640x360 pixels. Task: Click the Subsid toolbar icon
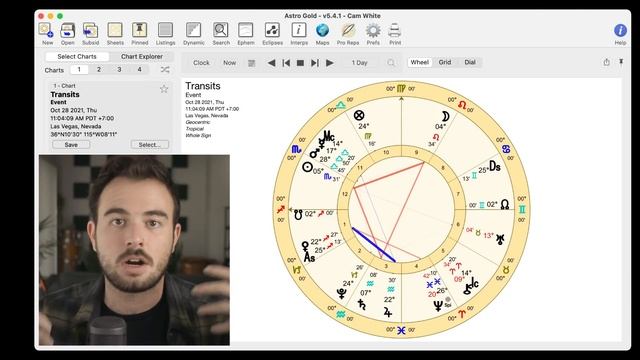[x=90, y=30]
